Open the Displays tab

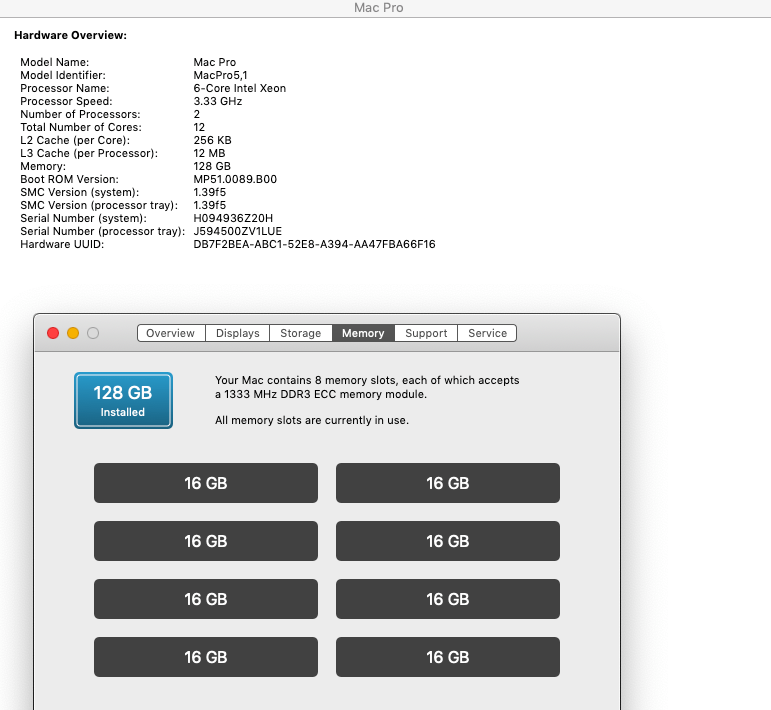tap(237, 333)
